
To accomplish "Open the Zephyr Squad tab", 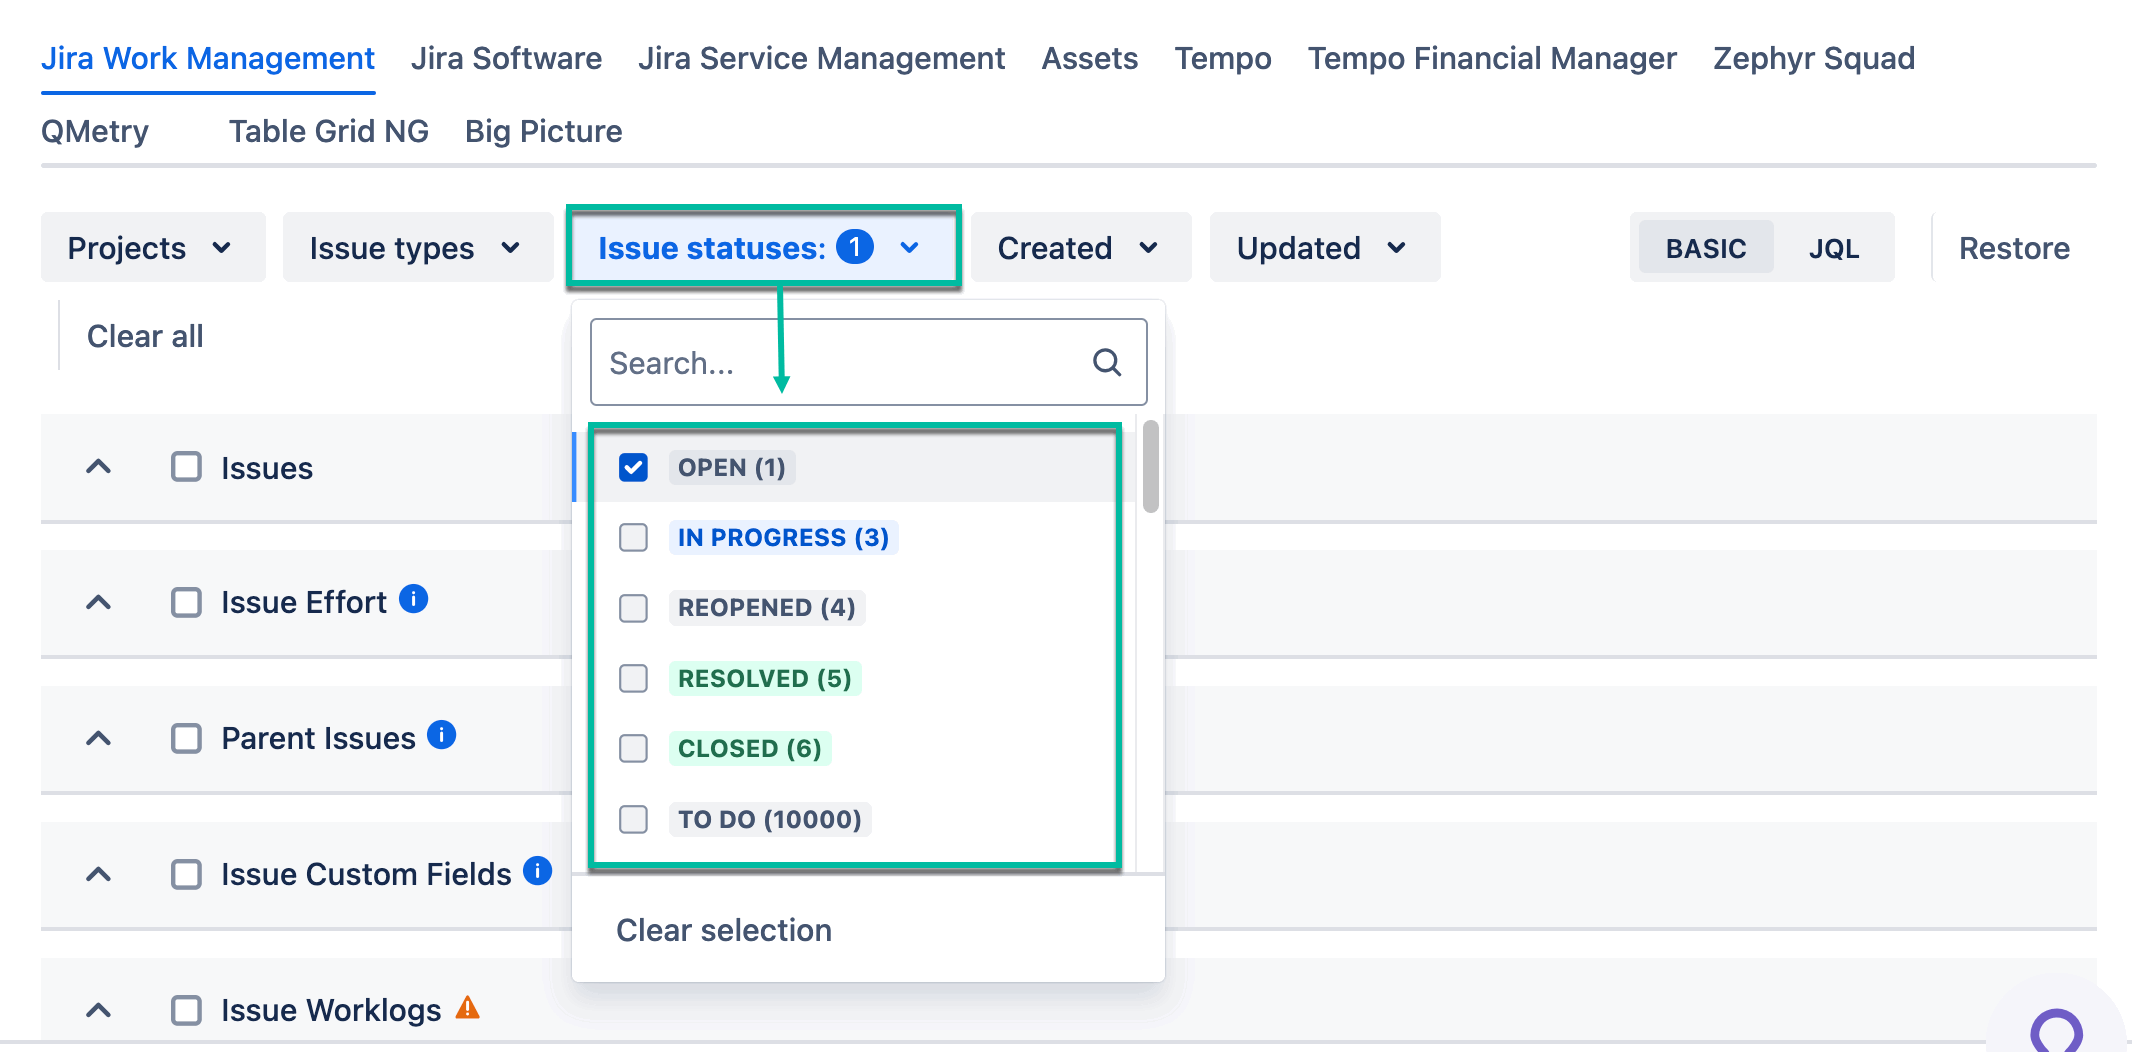I will point(1813,59).
